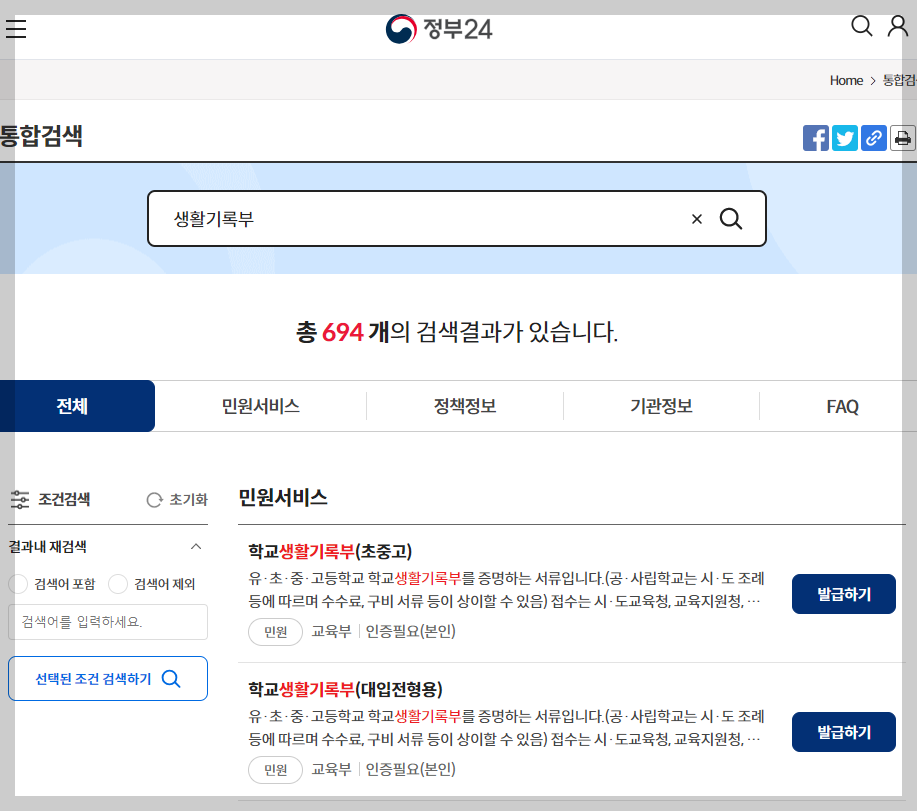This screenshot has width=917, height=811.
Task: Click 발급하기 for 학교생활기록부(초중고)
Action: pos(843,593)
